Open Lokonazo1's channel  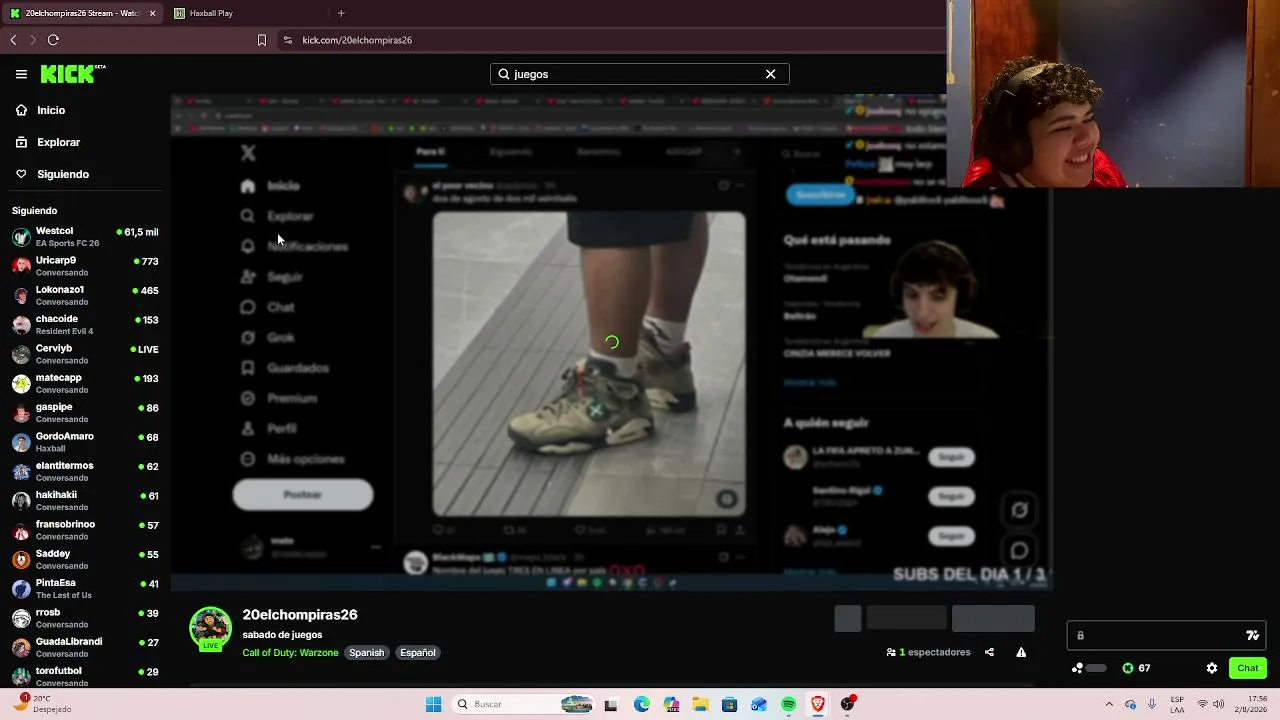(x=85, y=295)
